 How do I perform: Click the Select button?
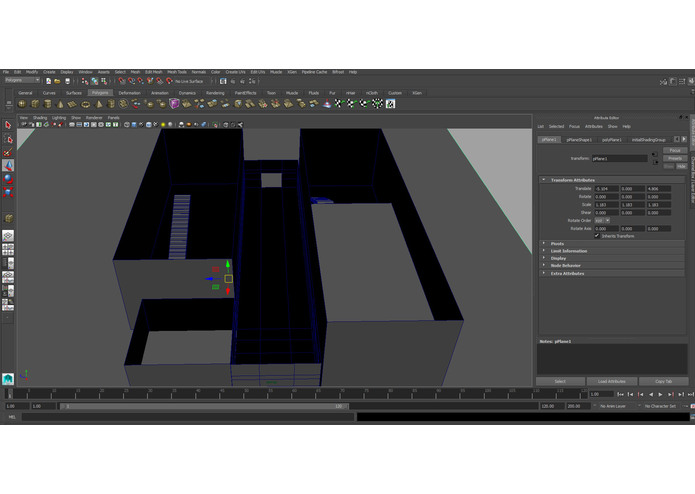point(560,381)
